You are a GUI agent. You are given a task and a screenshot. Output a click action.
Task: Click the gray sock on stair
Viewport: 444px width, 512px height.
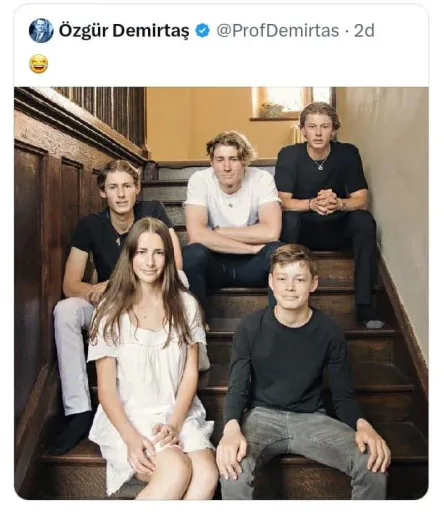coord(373,323)
